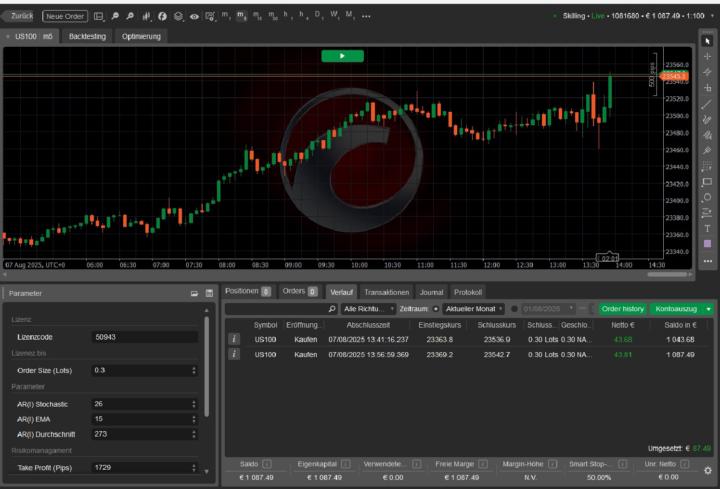This screenshot has height=489, width=720.
Task: Click Parameter panel vertical scrollbar
Action: [207, 366]
